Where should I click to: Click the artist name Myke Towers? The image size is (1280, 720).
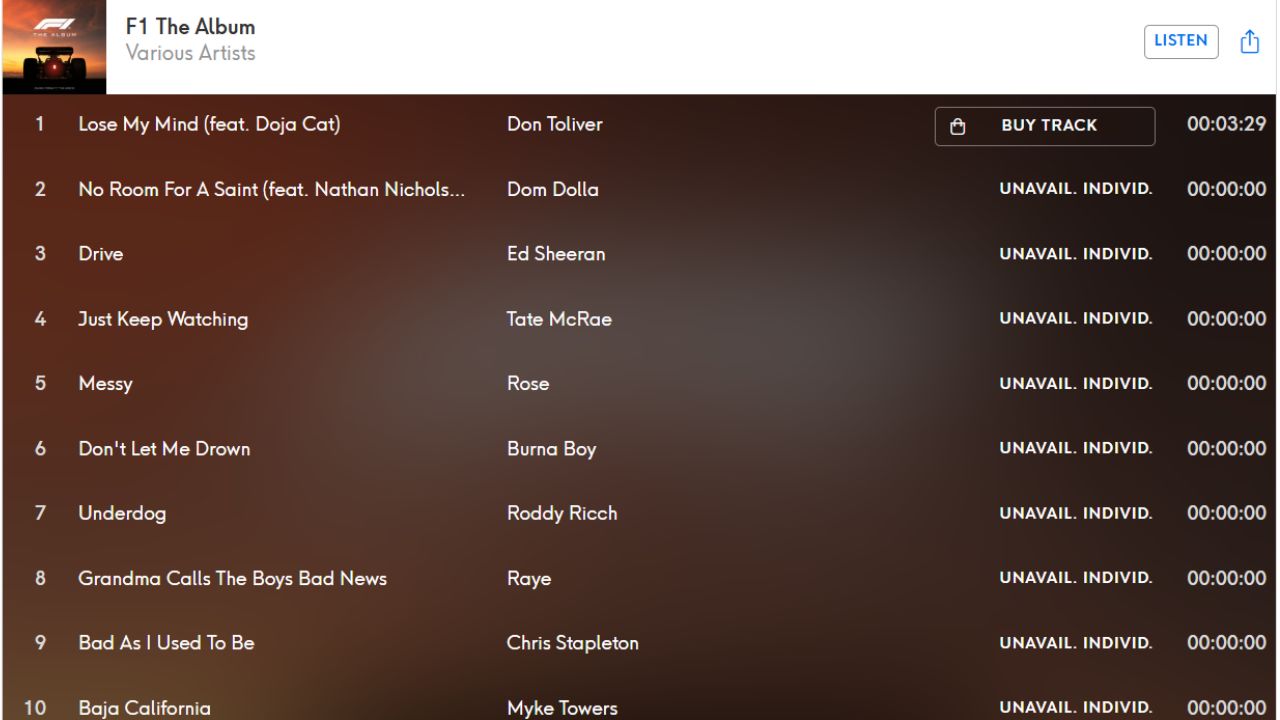click(562, 708)
